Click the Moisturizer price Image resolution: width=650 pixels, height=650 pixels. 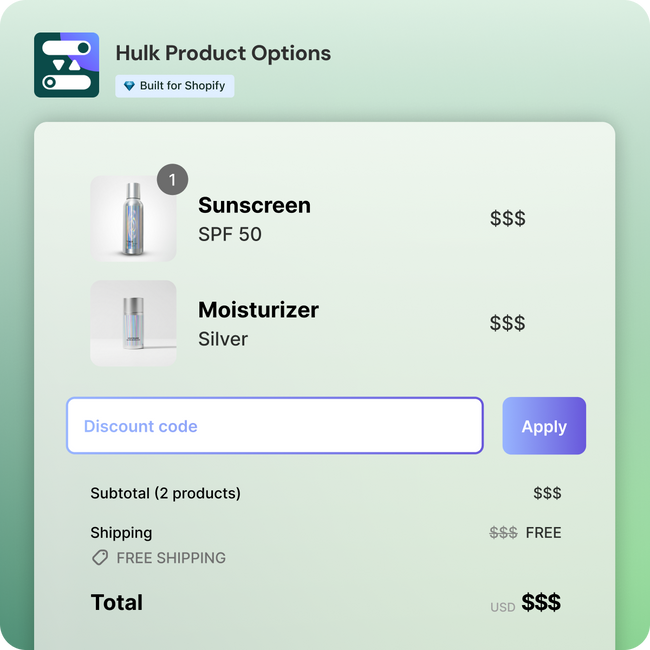pos(508,323)
